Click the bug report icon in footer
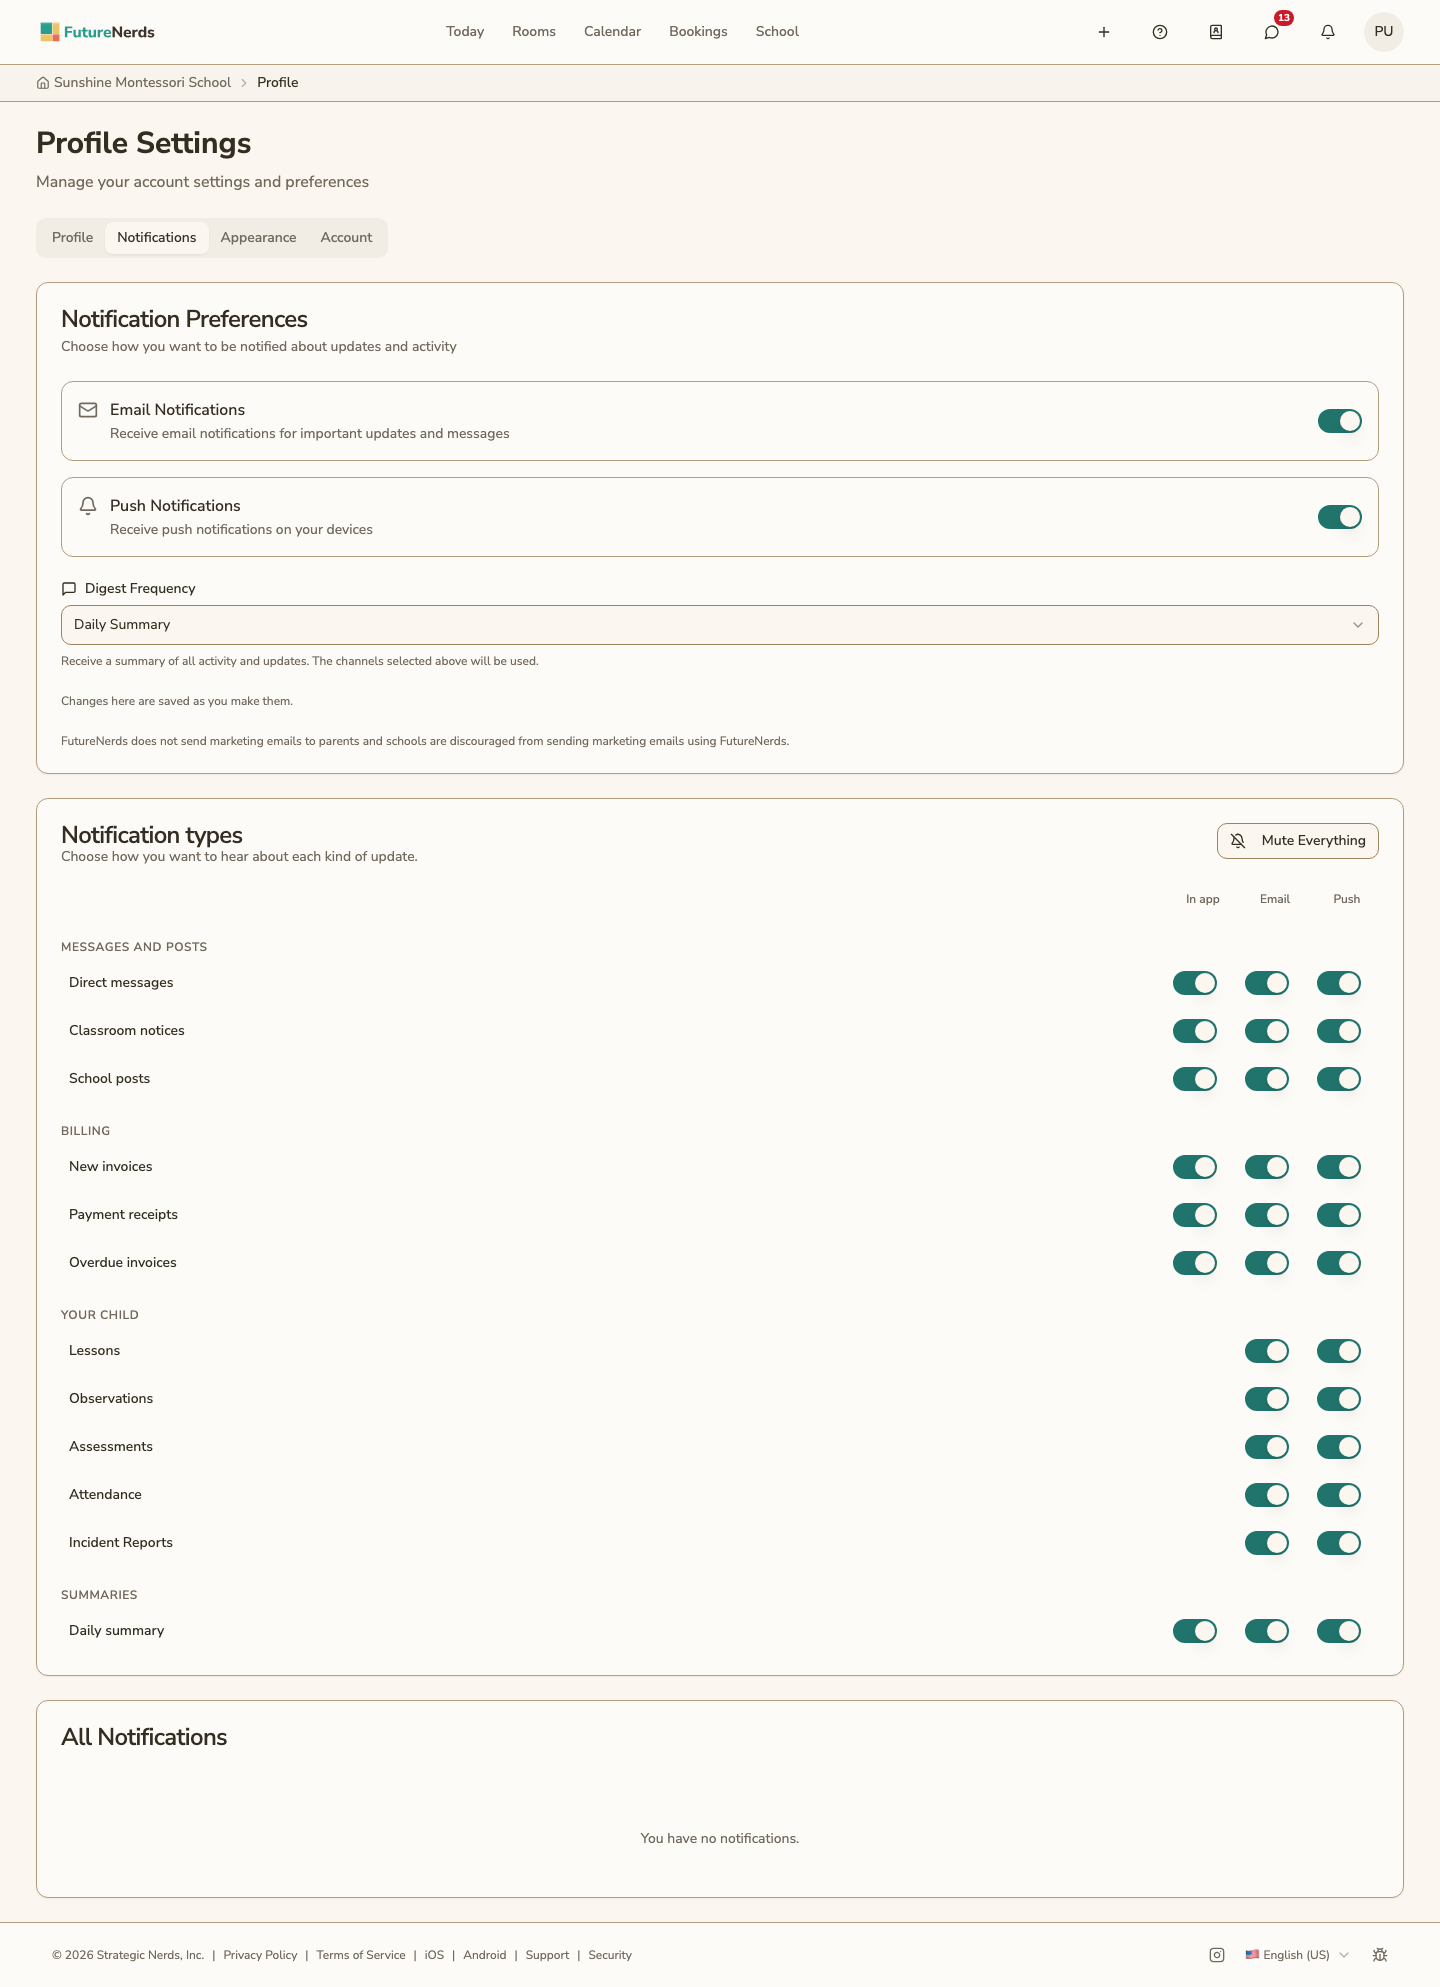 pos(1380,1955)
